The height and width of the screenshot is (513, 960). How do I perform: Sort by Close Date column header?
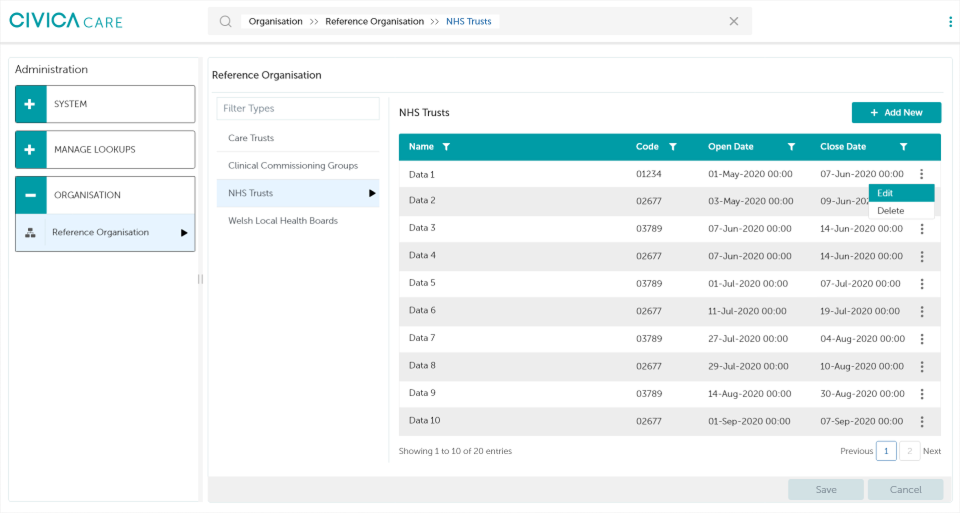[843, 147]
